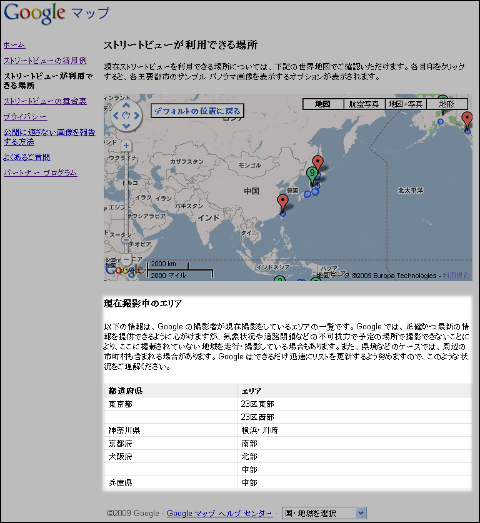This screenshot has width=480, height=523.
Task: Switch to the 地図 map view
Action: pos(323,104)
